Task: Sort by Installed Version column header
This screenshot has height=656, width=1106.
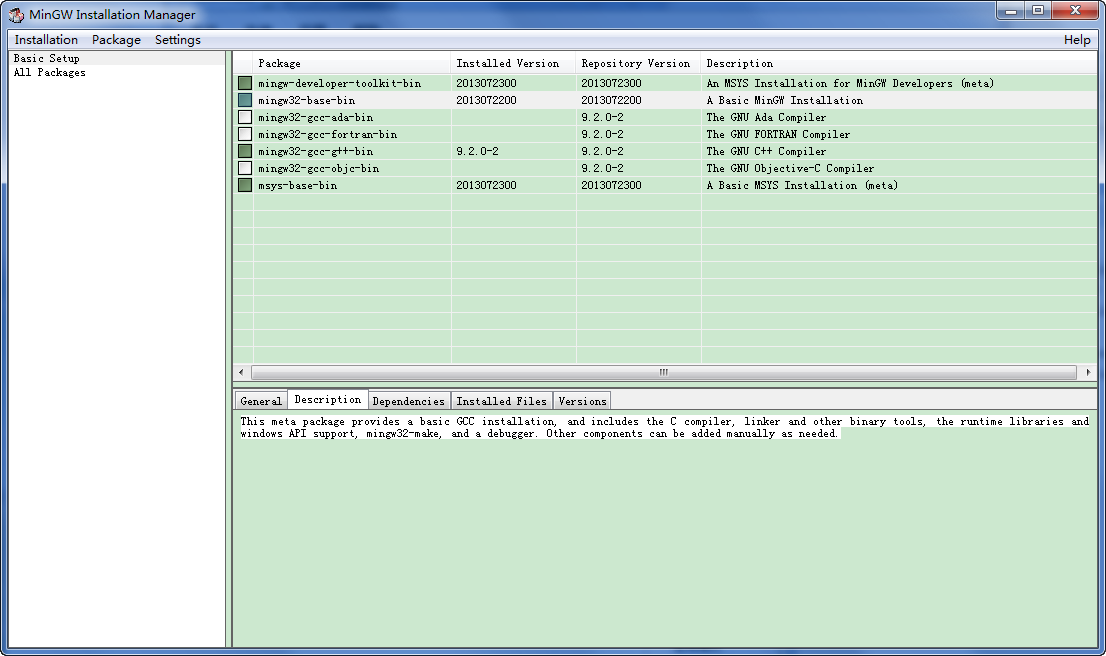Action: 508,63
